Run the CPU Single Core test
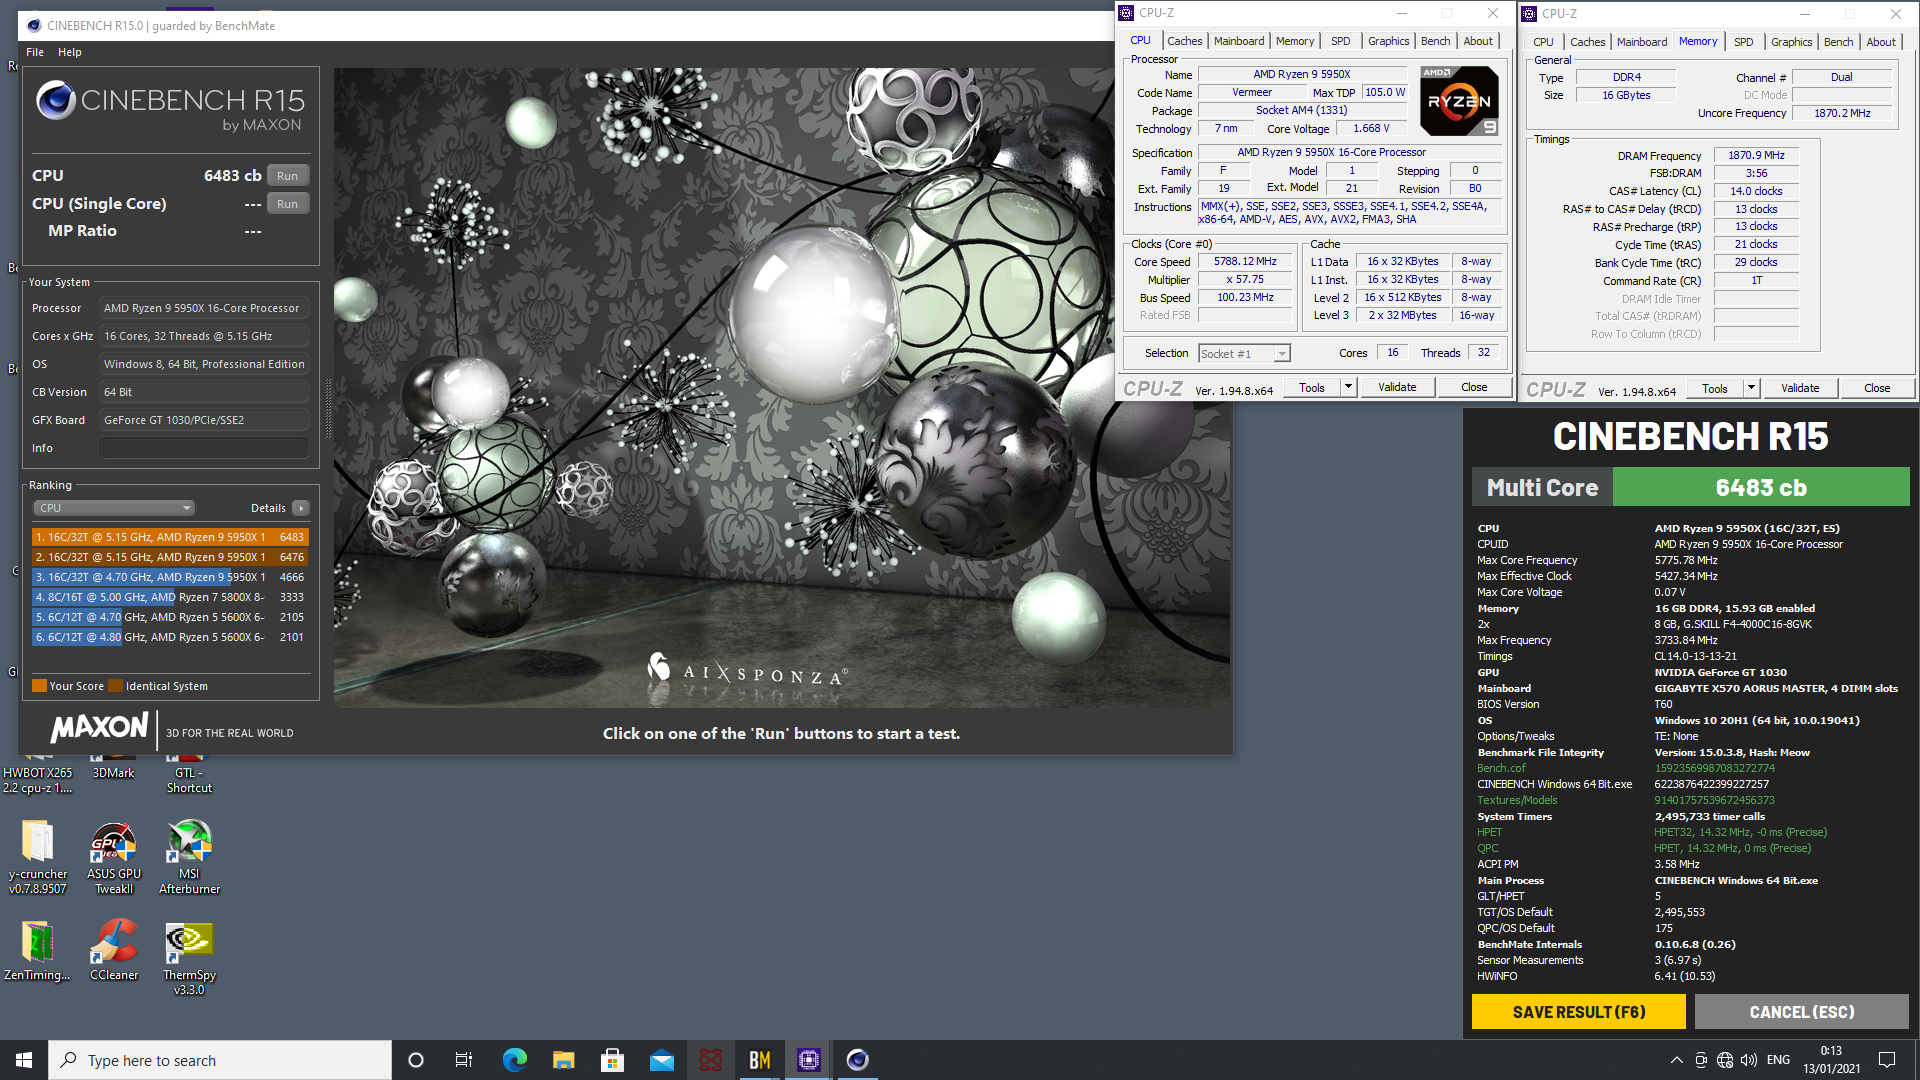1920x1080 pixels. point(287,204)
